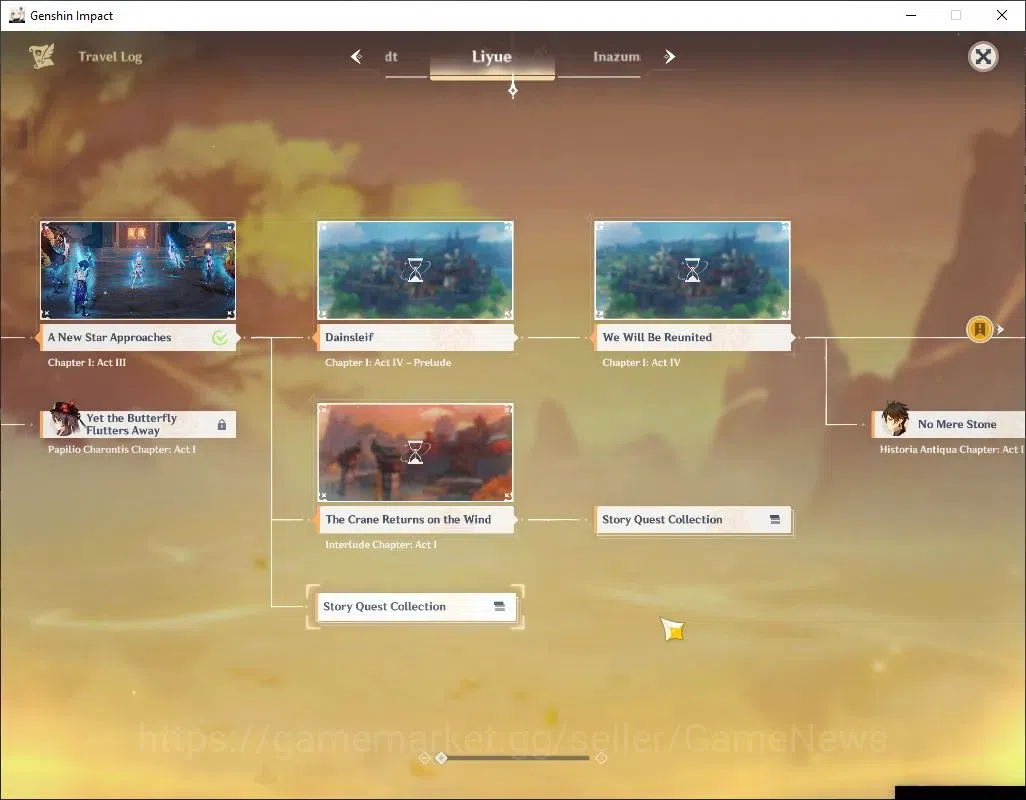Click 'Interlude Chapter: Act I' subtitle
Viewport: 1026px width, 800px height.
tap(381, 544)
